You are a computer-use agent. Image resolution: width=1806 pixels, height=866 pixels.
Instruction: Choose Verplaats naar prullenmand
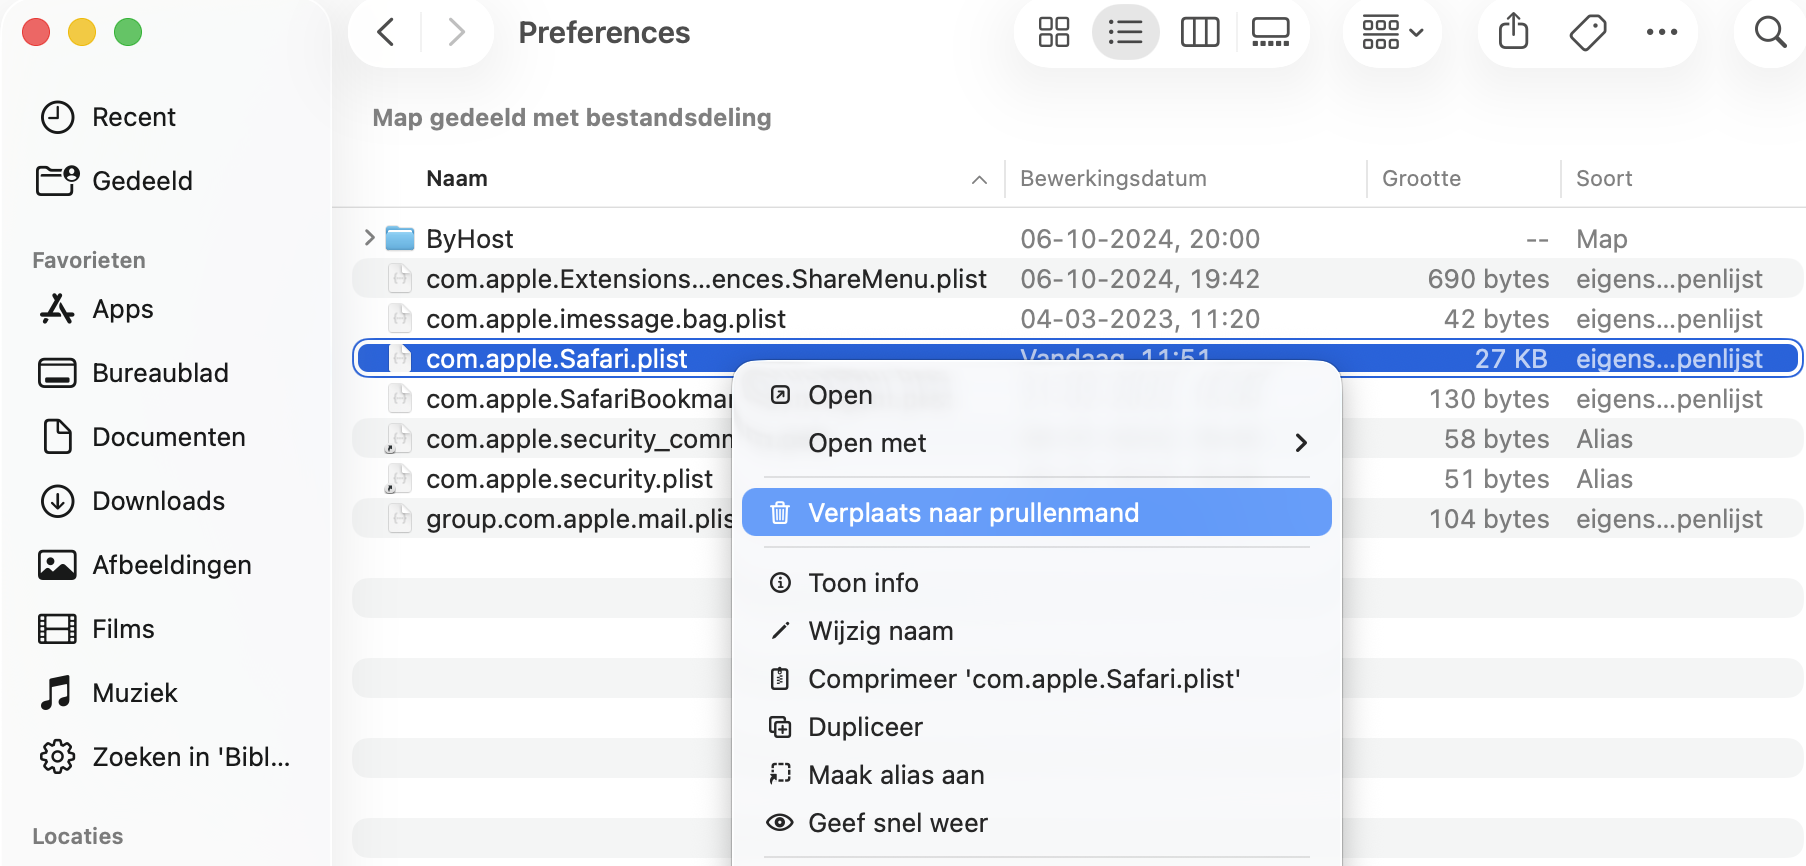pos(1036,513)
